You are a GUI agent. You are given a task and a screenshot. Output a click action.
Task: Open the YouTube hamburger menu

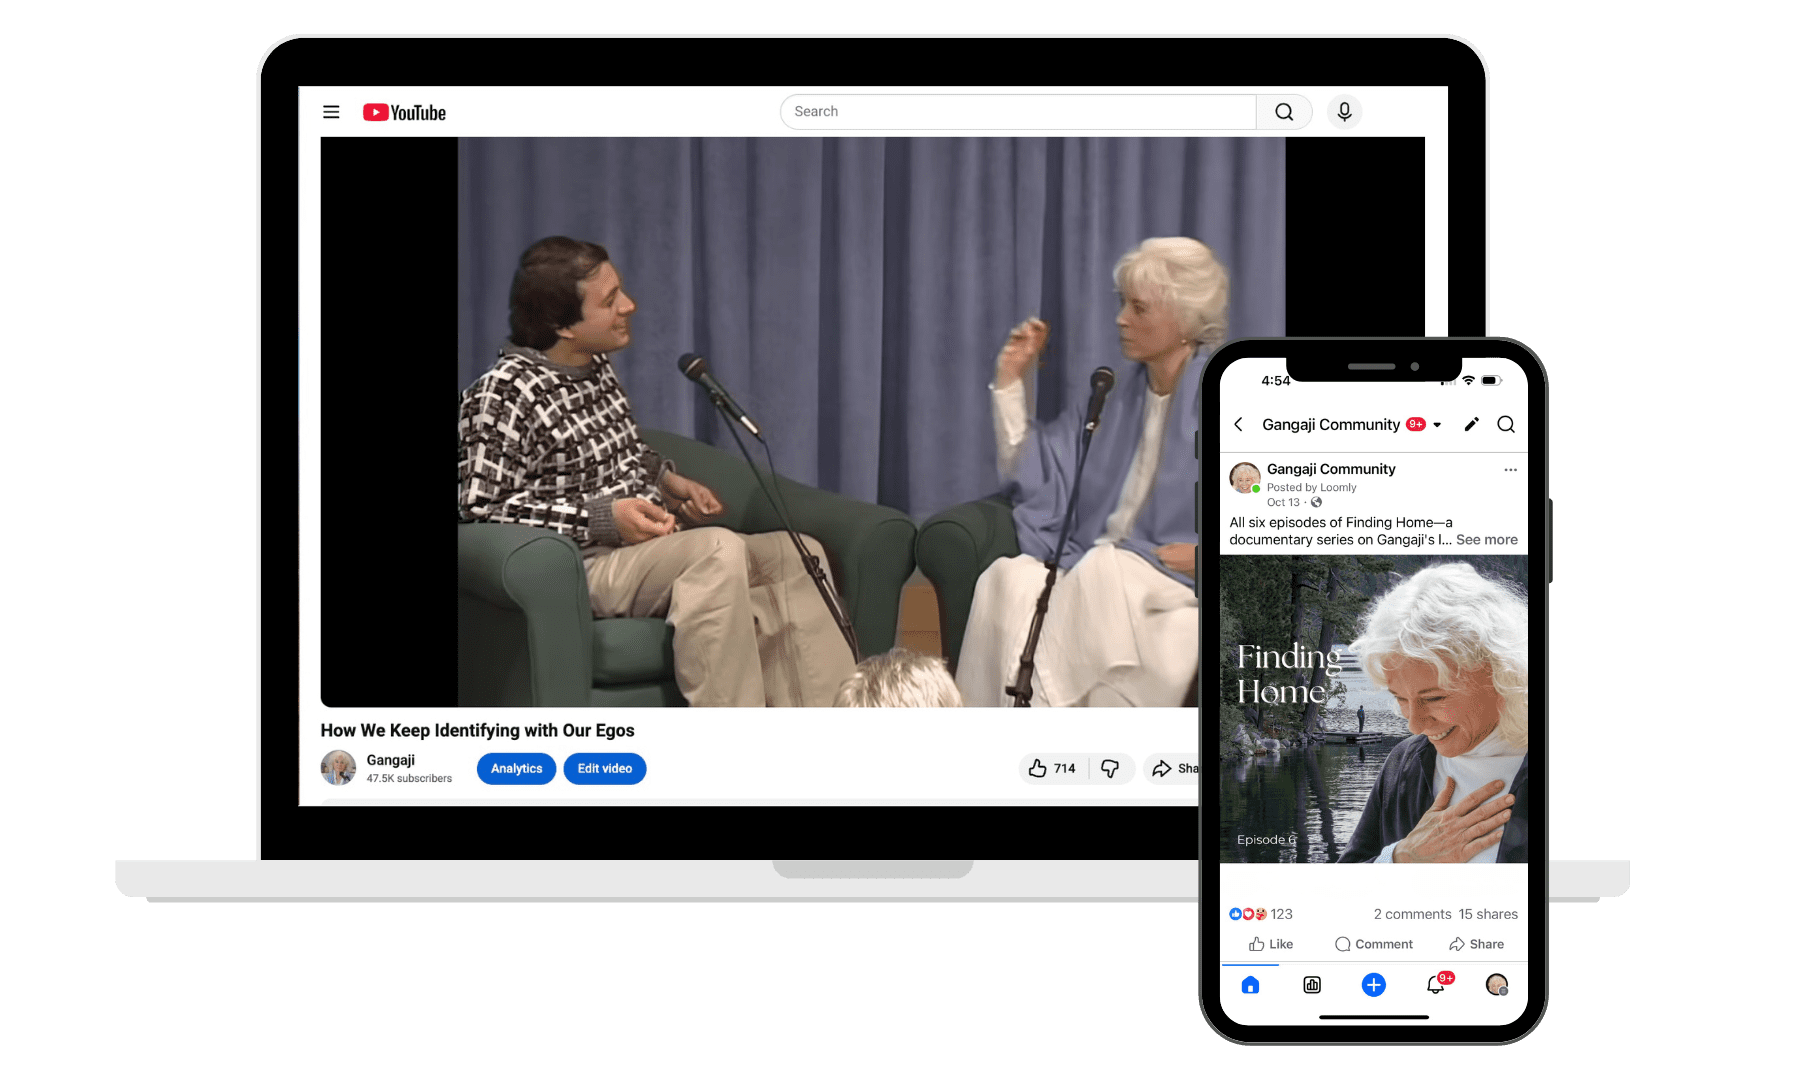(331, 112)
